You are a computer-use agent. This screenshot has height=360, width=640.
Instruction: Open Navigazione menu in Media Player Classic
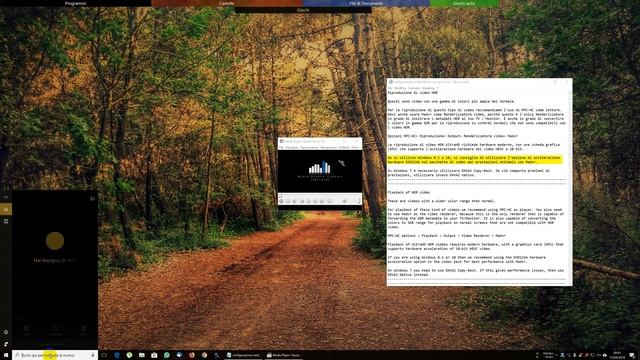pyautogui.click(x=328, y=147)
